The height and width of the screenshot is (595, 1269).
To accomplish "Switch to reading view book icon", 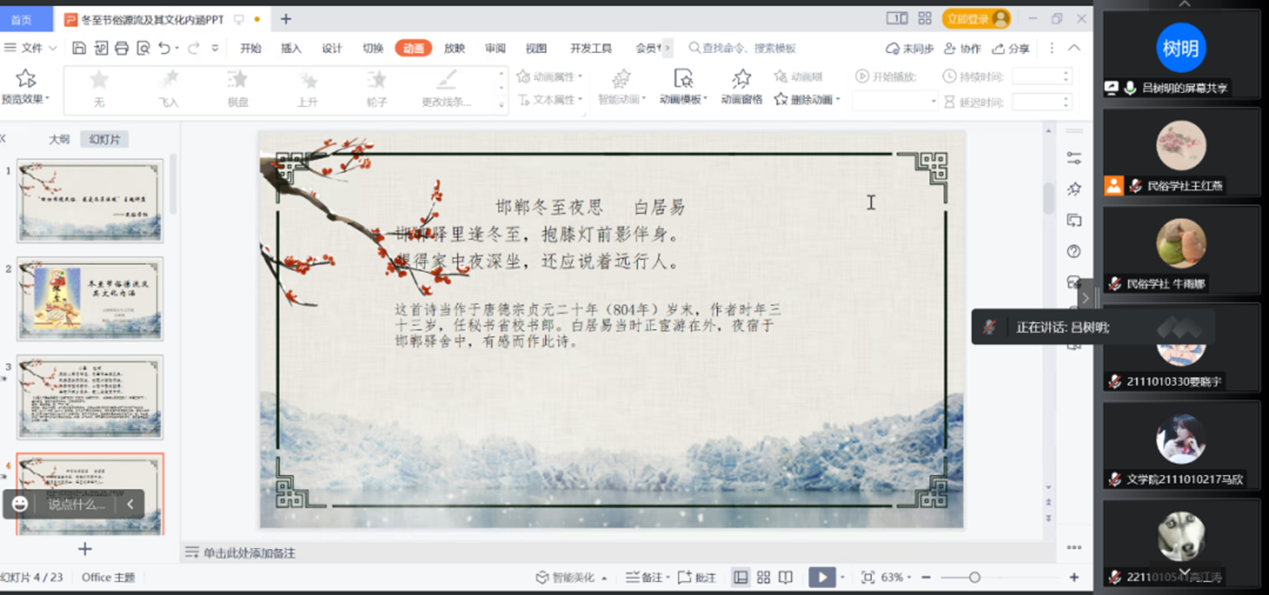I will (786, 577).
